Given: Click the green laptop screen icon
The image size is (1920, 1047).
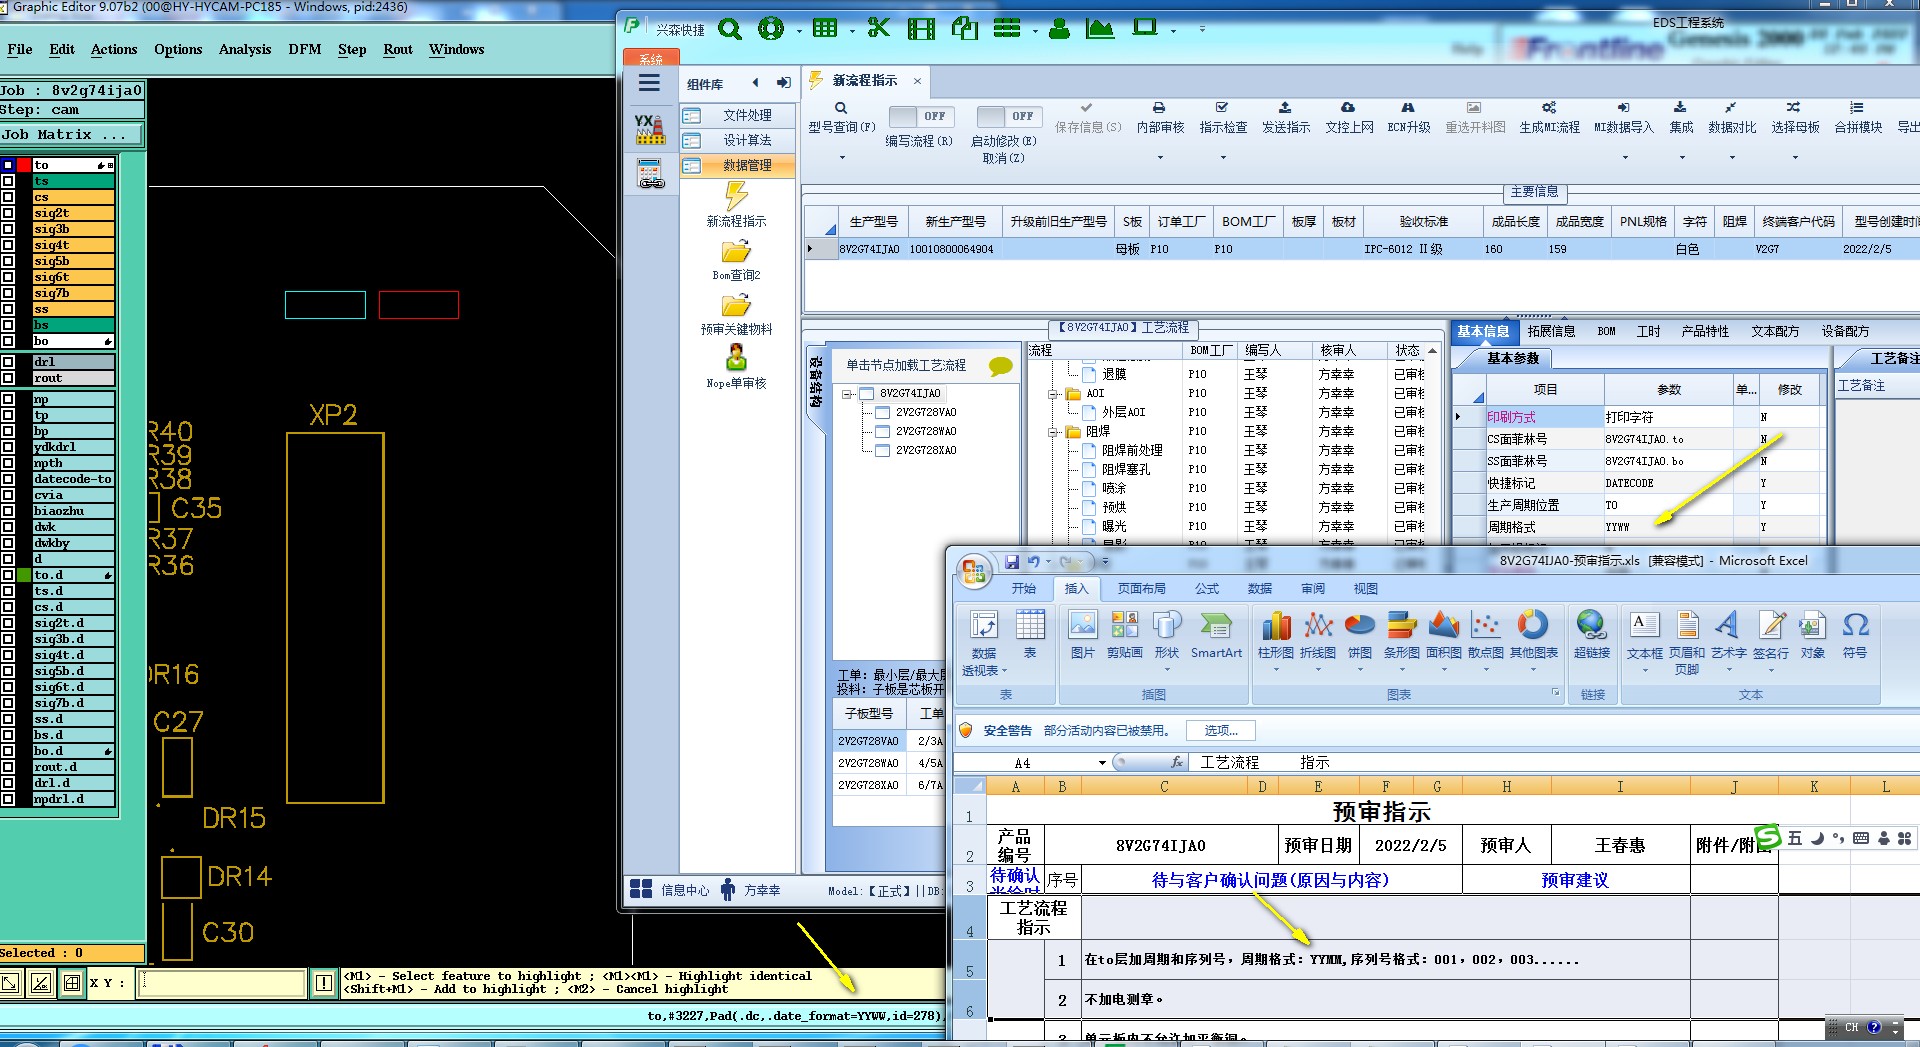Looking at the screenshot, I should click(1145, 27).
